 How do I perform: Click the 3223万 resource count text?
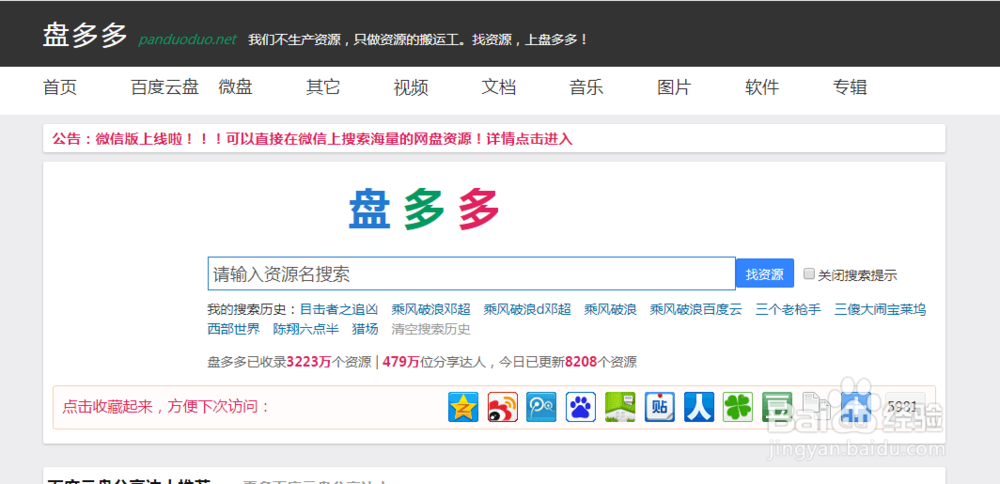(309, 362)
